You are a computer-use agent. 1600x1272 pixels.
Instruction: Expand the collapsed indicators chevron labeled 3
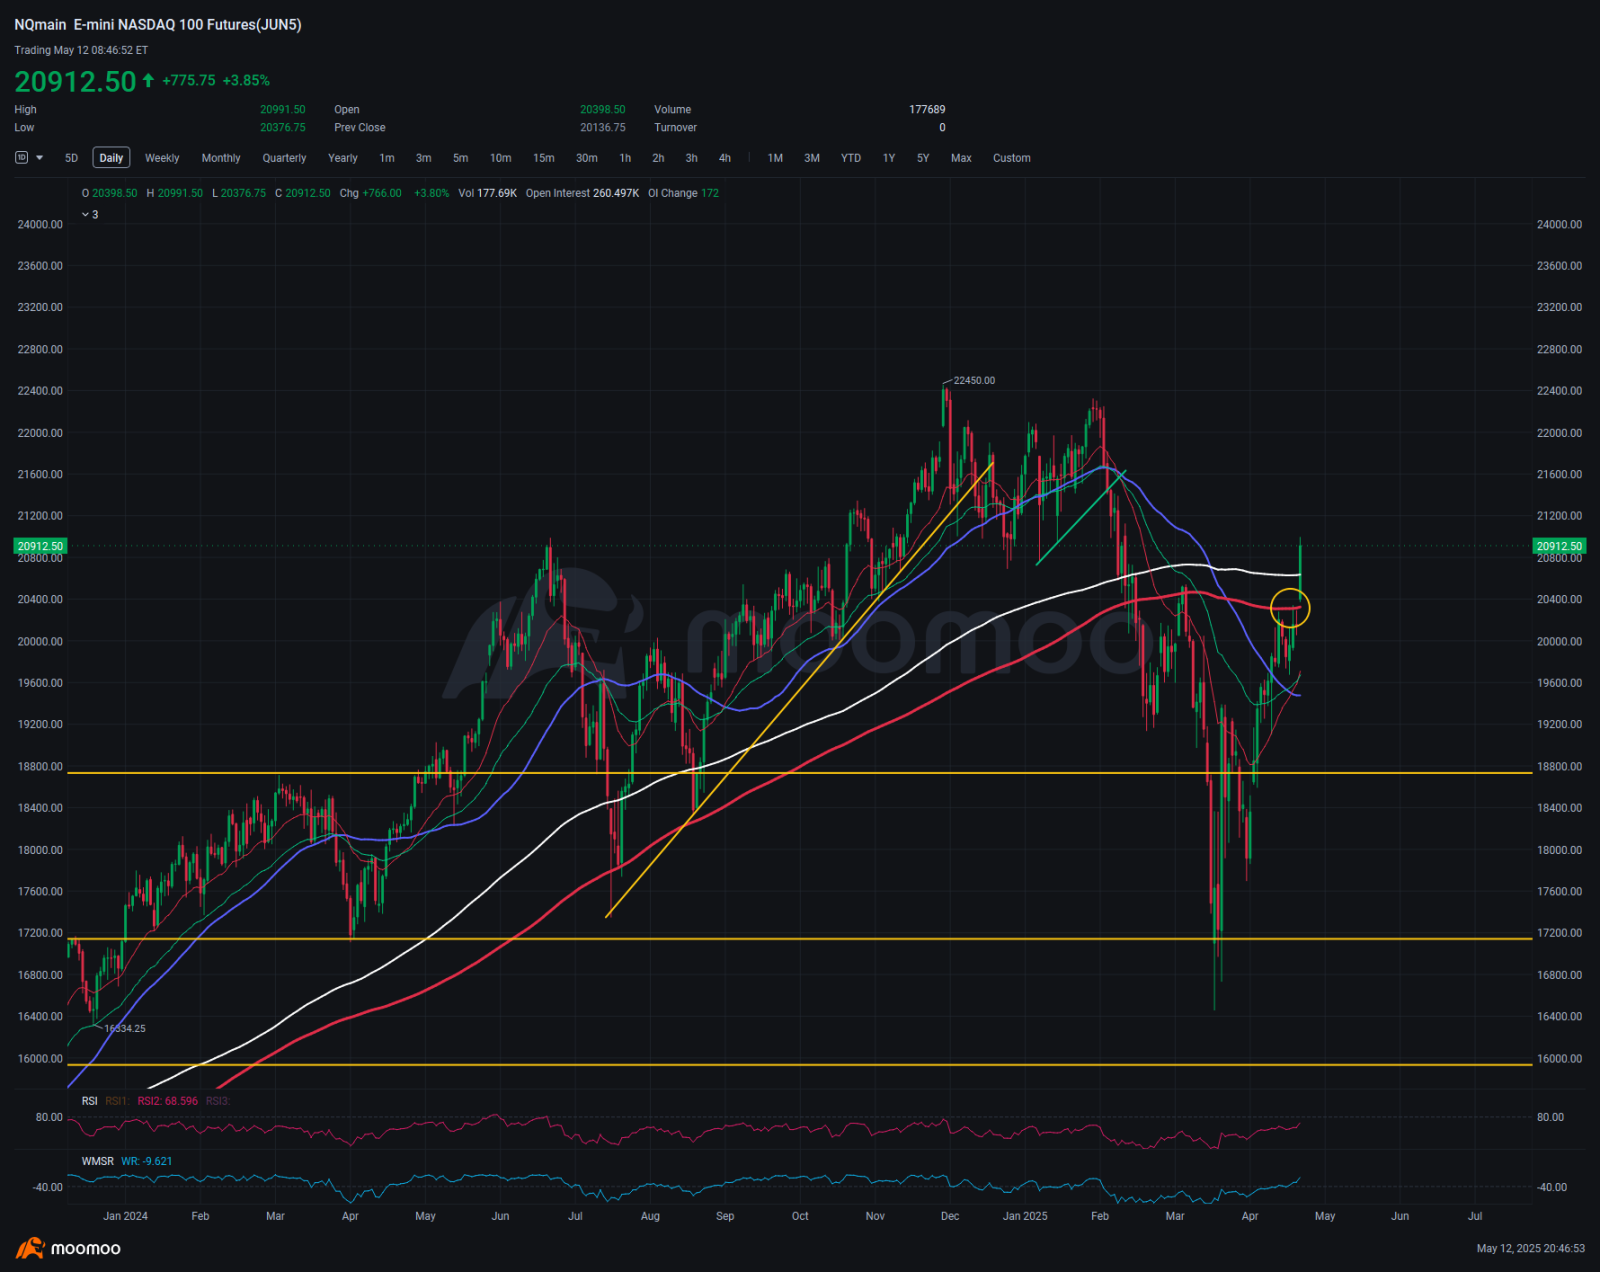(x=89, y=215)
